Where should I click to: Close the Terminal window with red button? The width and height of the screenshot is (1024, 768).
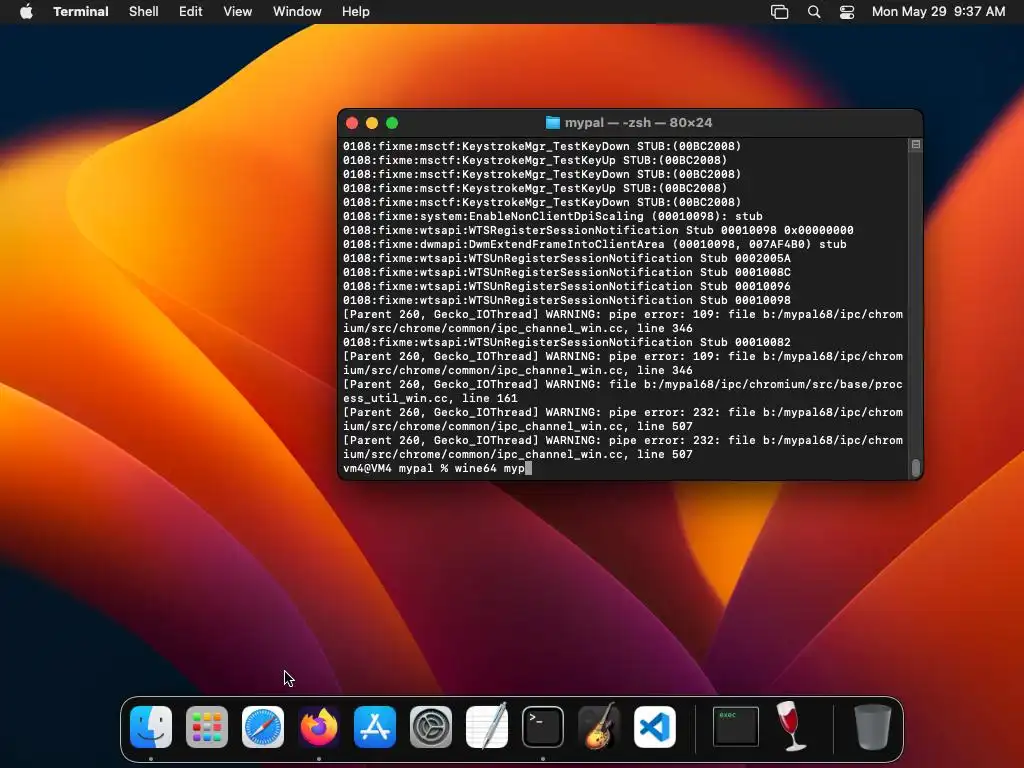coord(352,123)
